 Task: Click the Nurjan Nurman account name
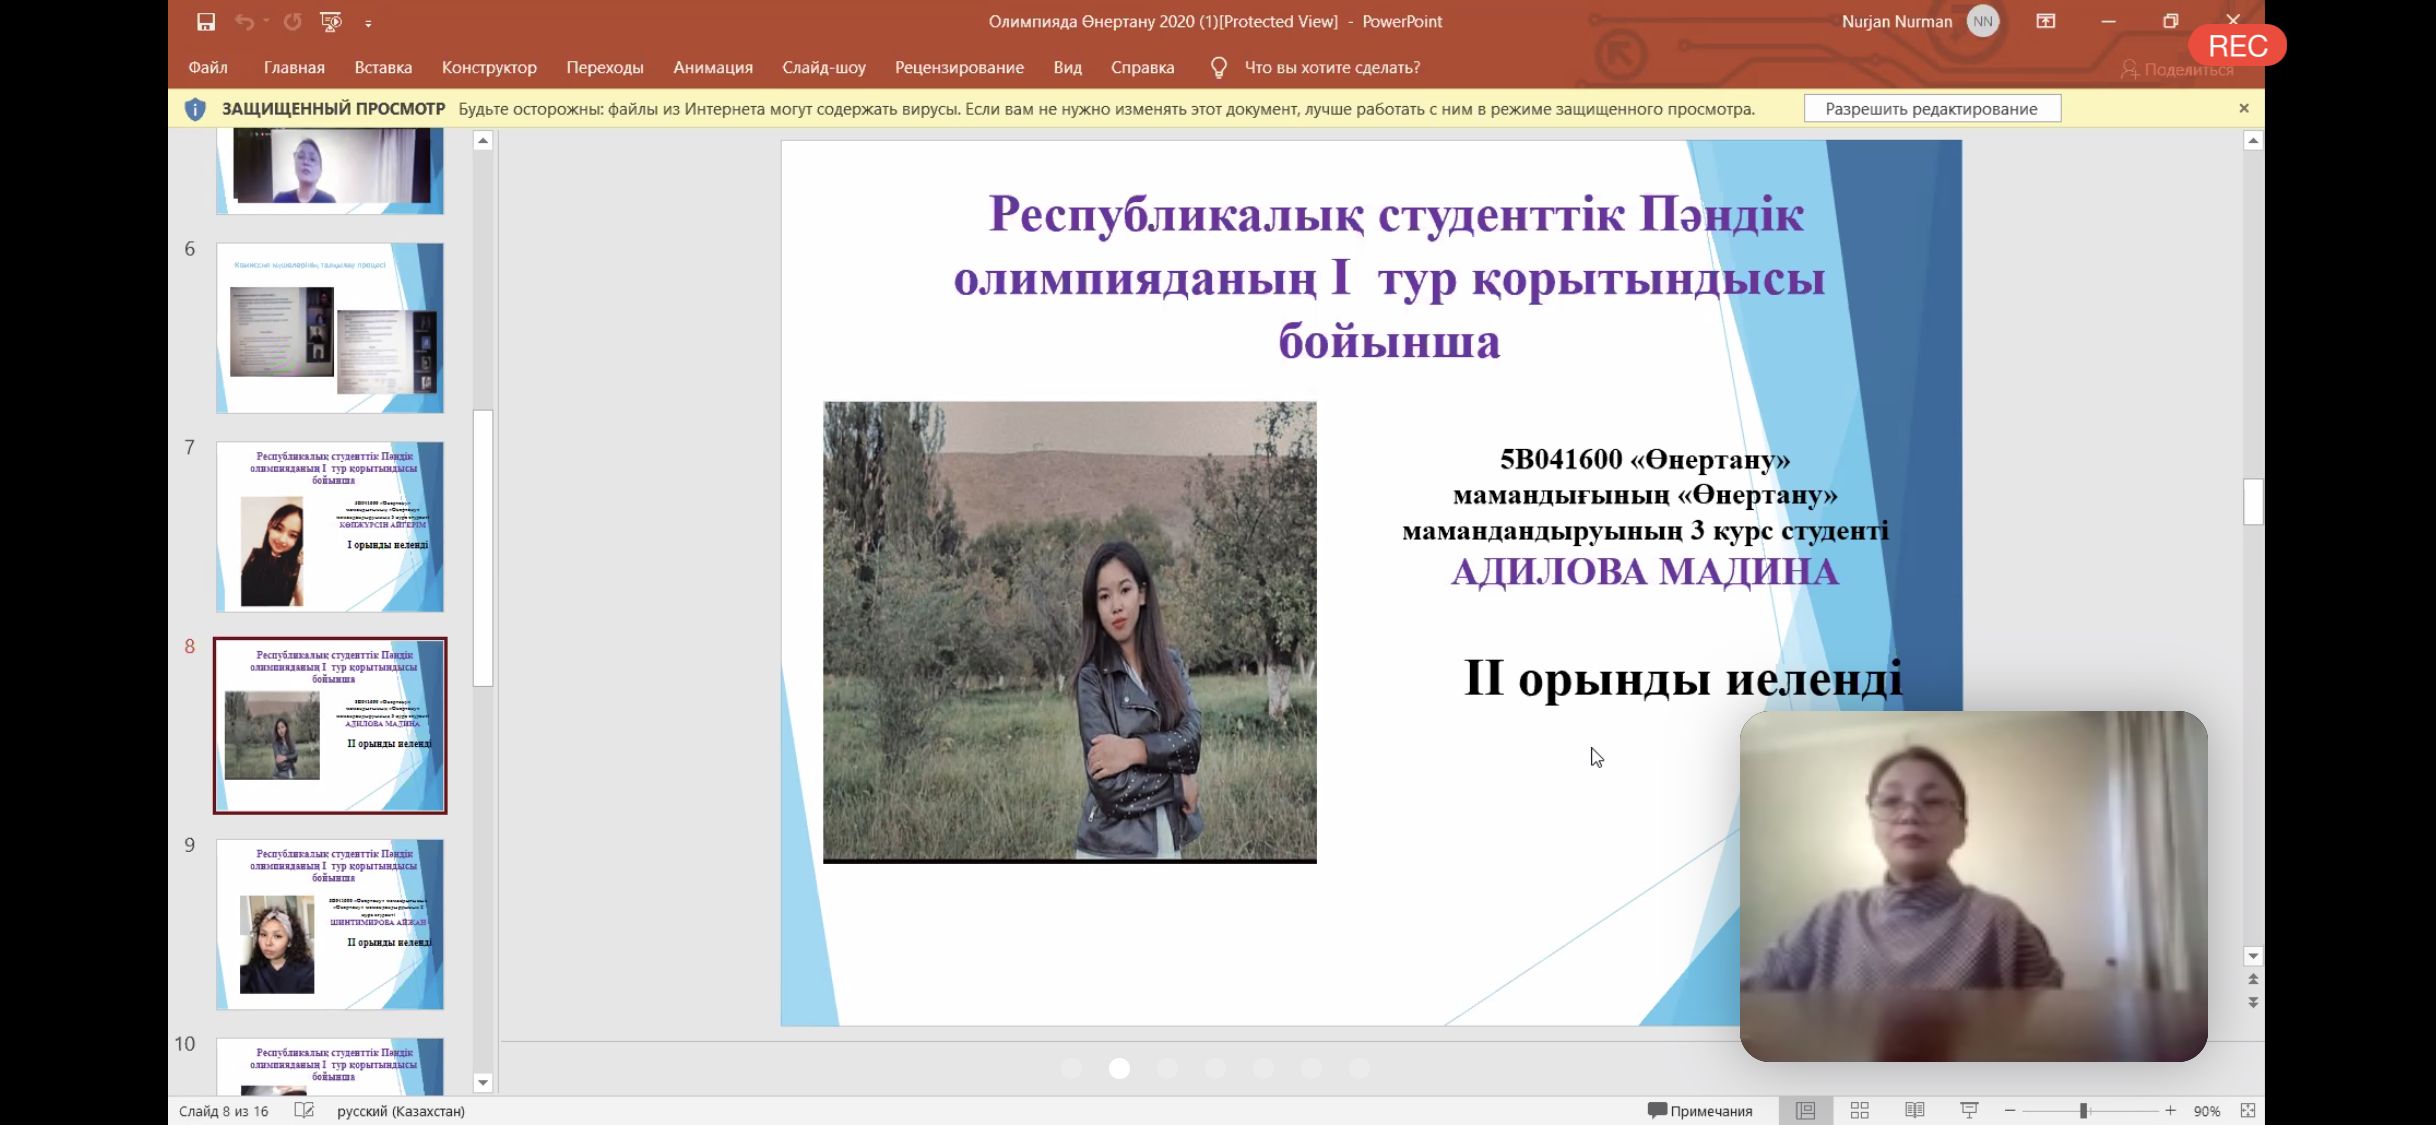(x=1896, y=21)
